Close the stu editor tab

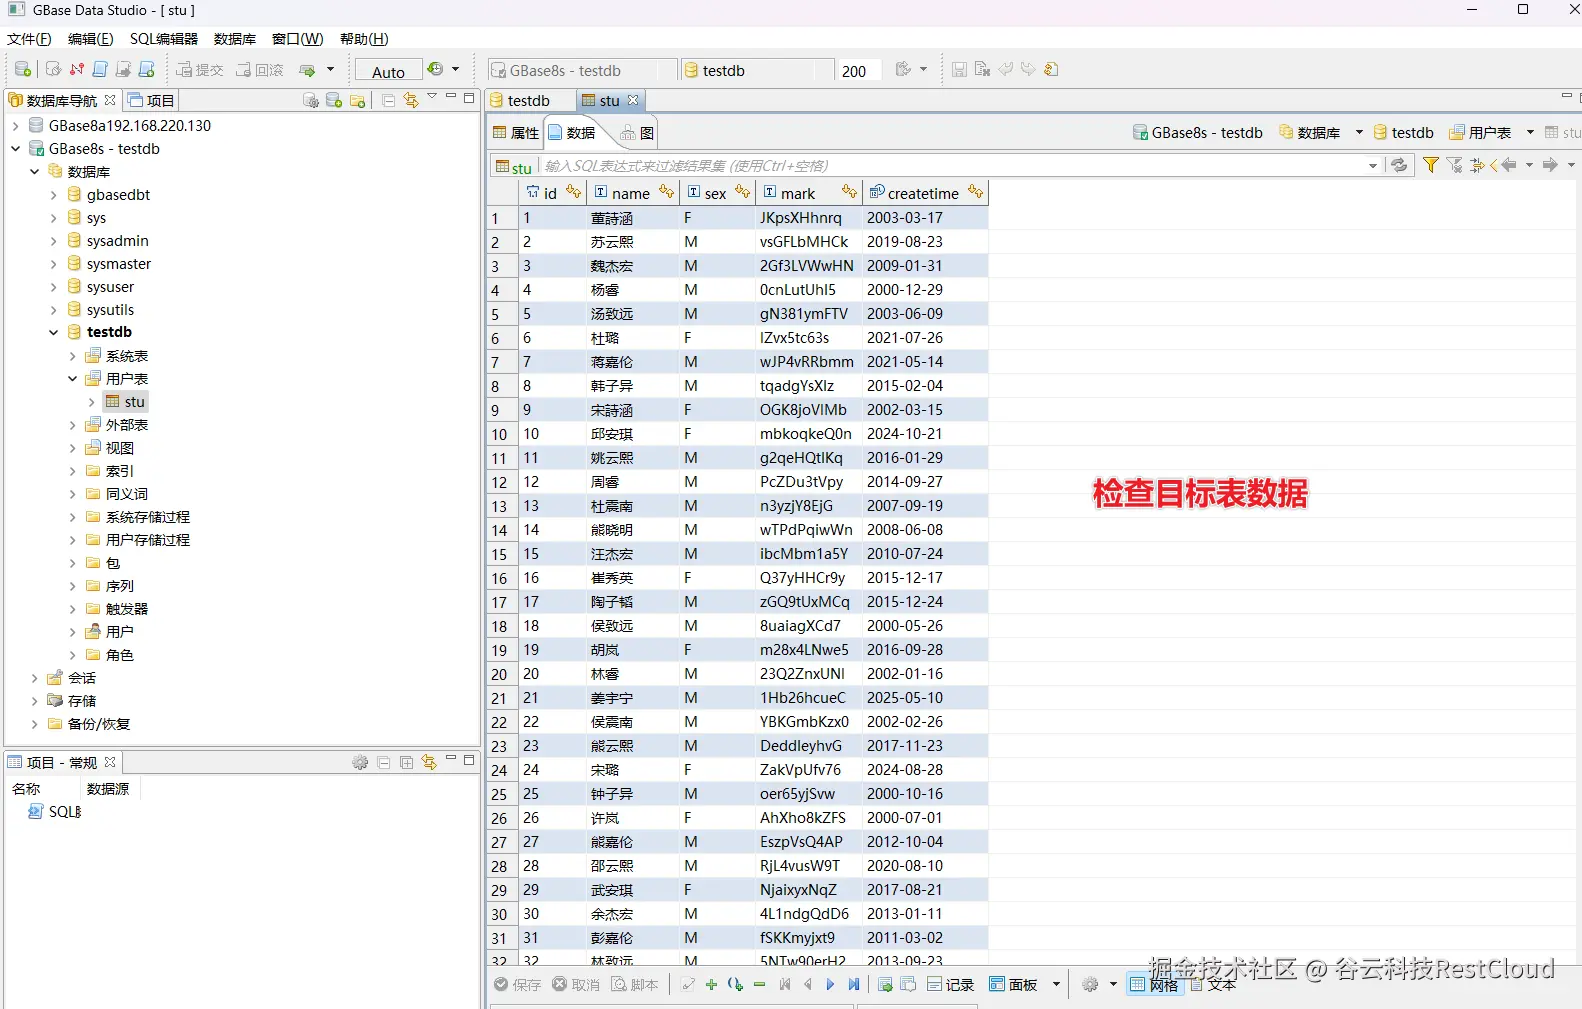(633, 100)
